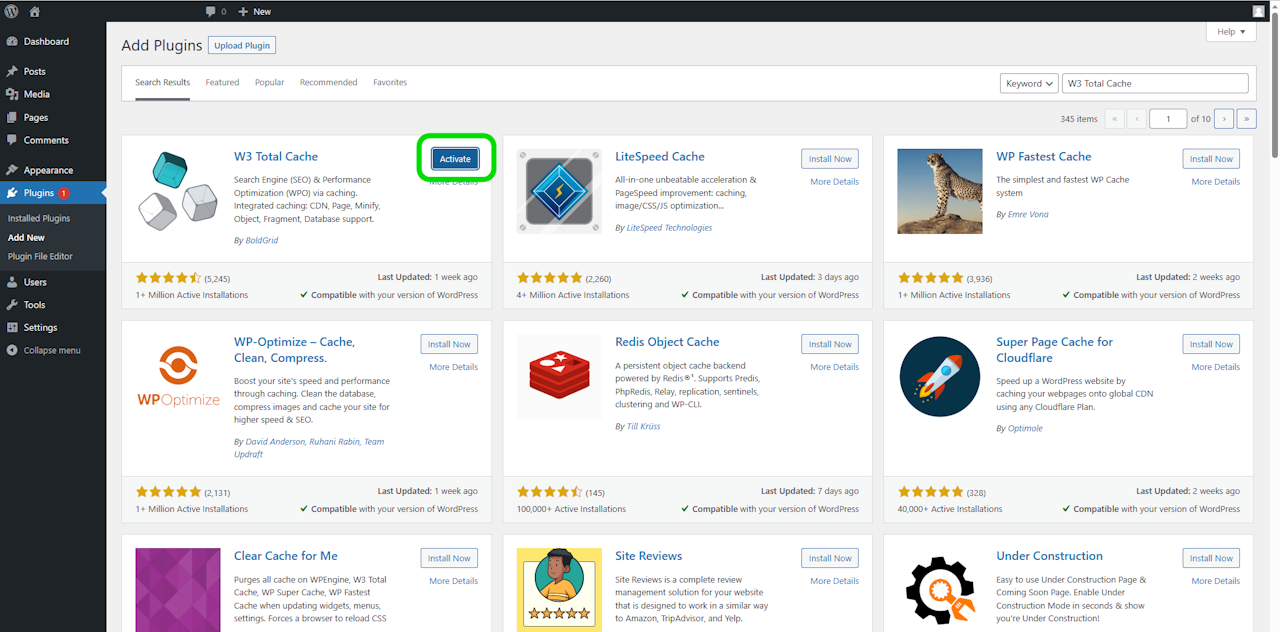
Task: Open the Dashboard sidebar icon
Action: [x=12, y=42]
